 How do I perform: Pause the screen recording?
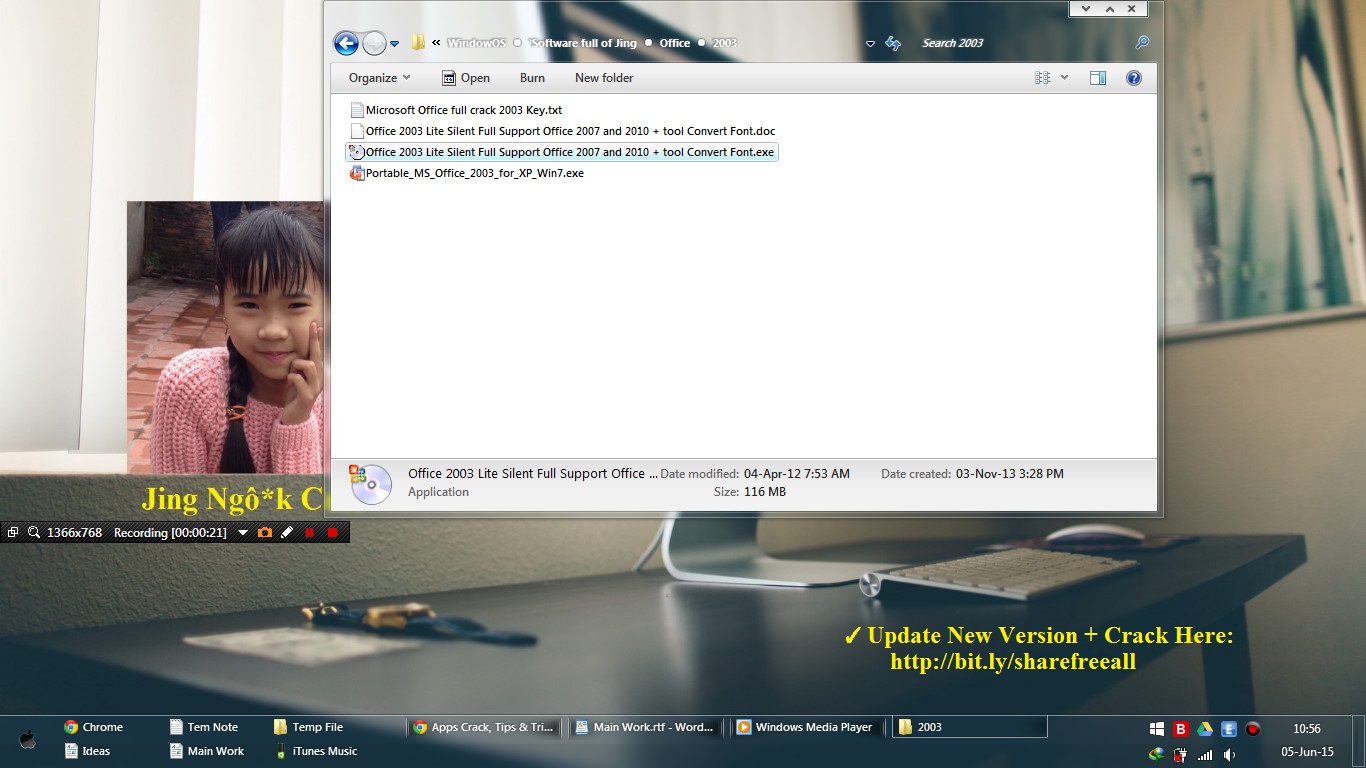click(310, 533)
